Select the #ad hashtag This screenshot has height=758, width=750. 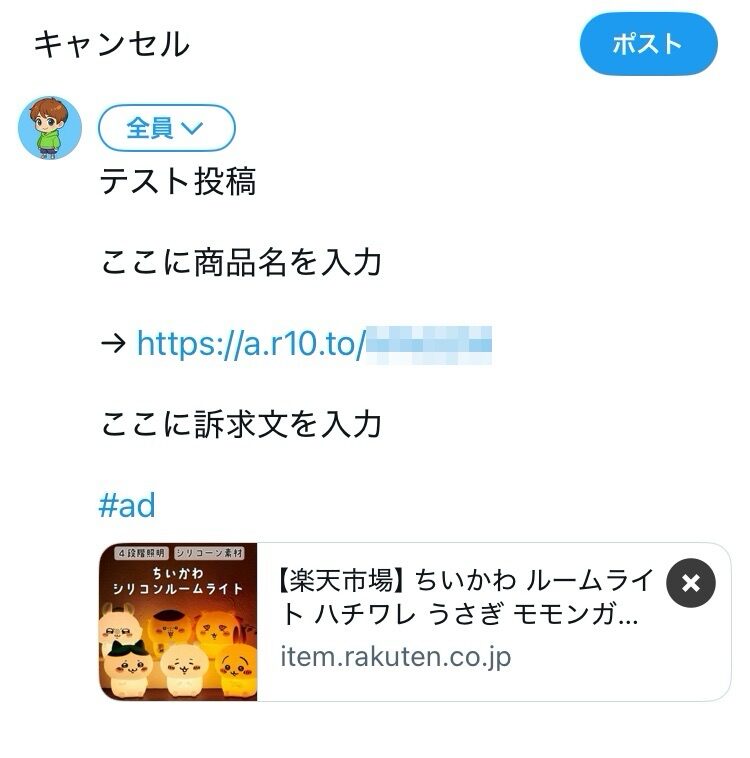pos(127,505)
